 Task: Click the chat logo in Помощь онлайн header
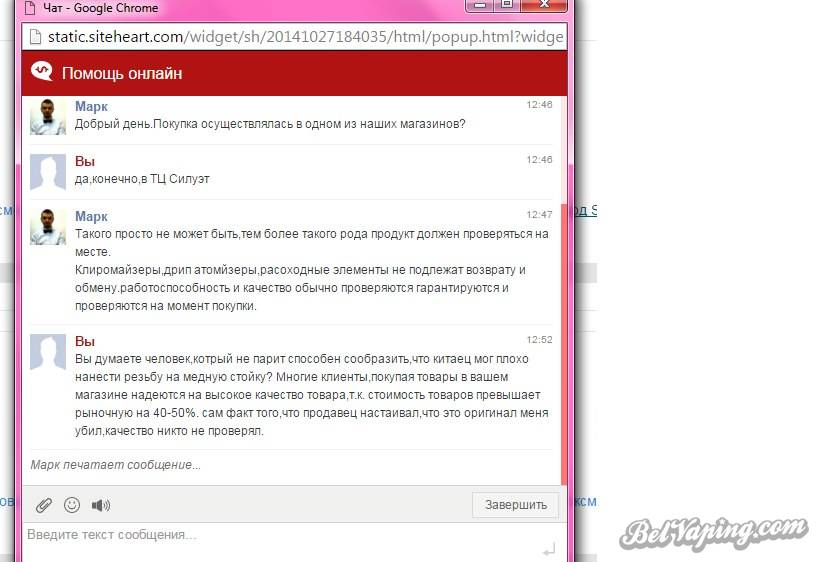pos(42,72)
